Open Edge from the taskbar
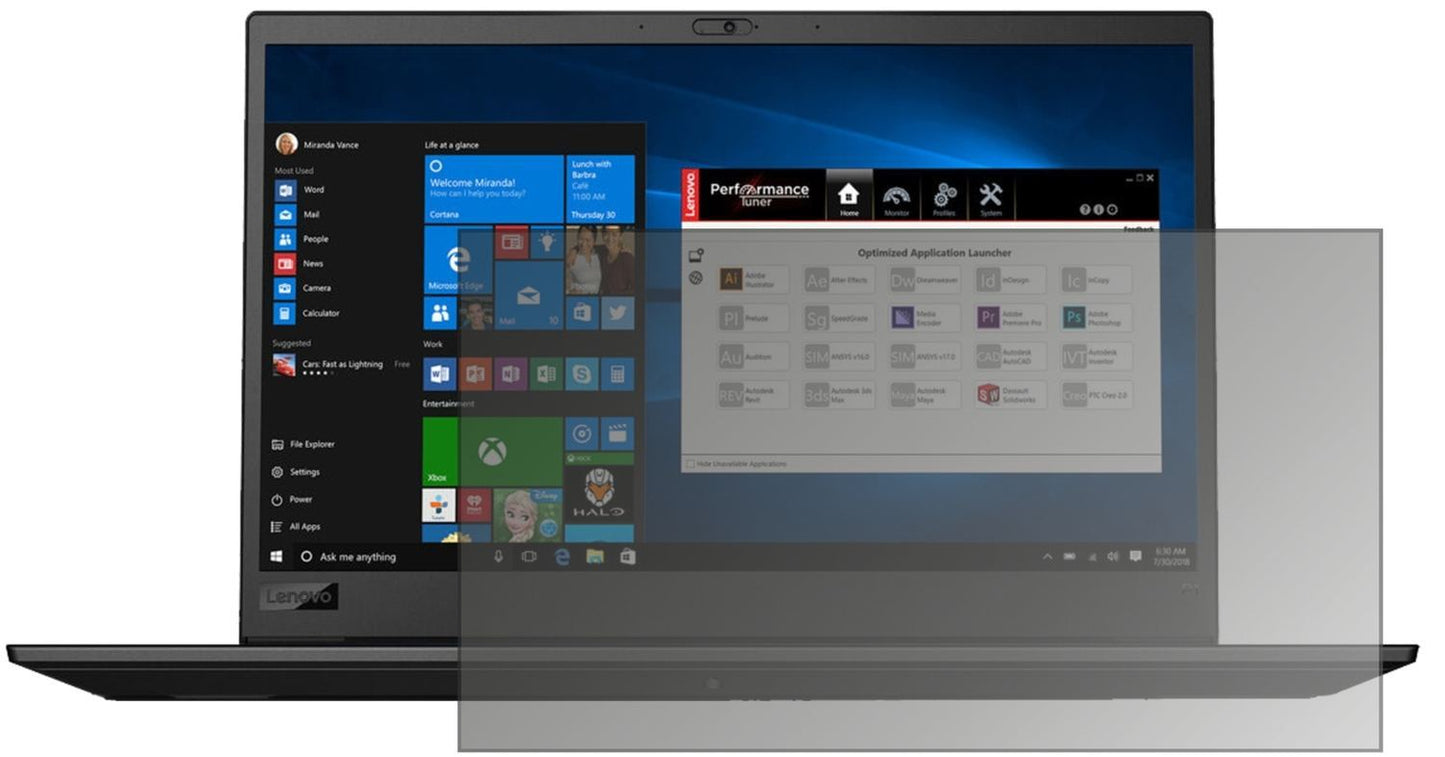Screen dimensions: 1445x757 coord(562,557)
